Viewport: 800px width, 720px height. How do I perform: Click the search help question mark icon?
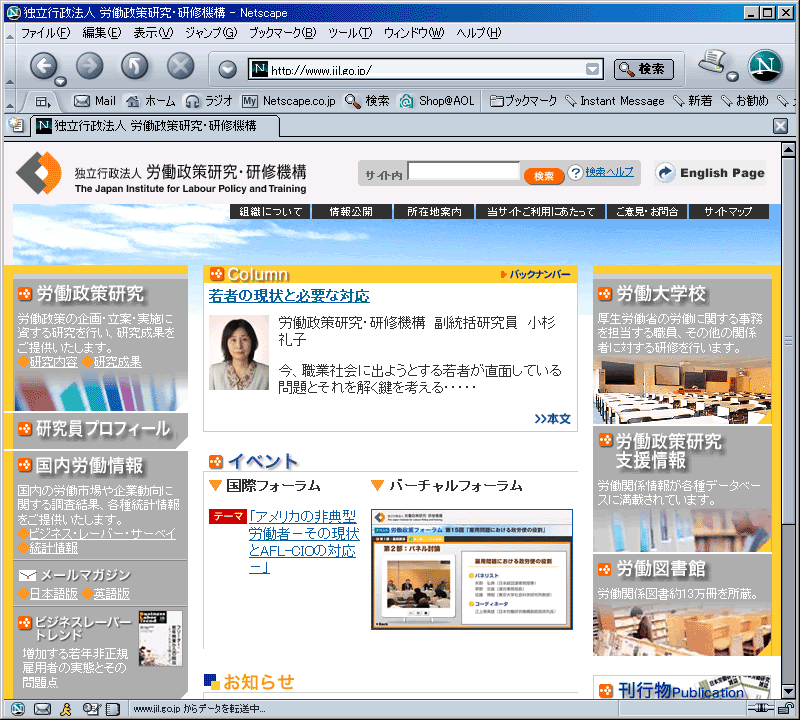pos(575,172)
